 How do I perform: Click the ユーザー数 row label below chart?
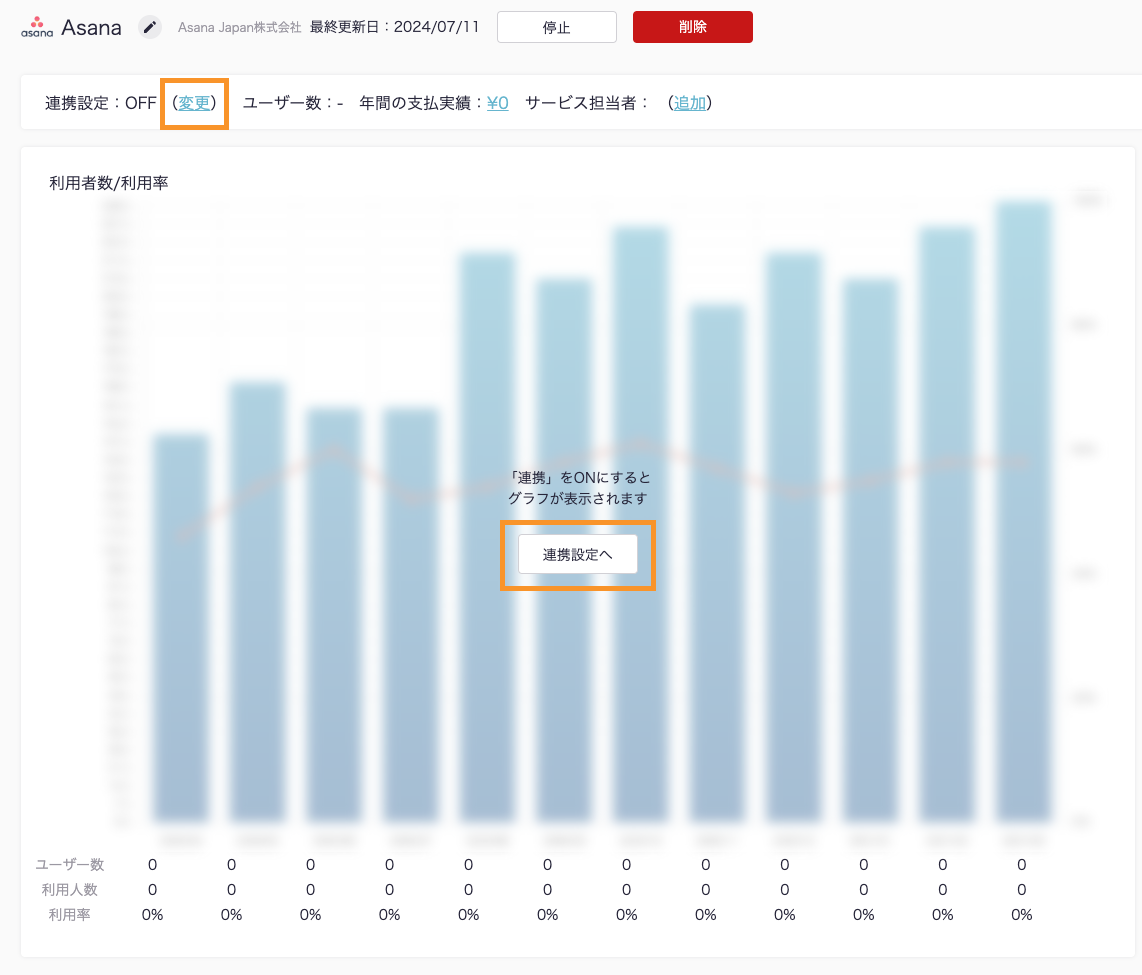coord(70,865)
